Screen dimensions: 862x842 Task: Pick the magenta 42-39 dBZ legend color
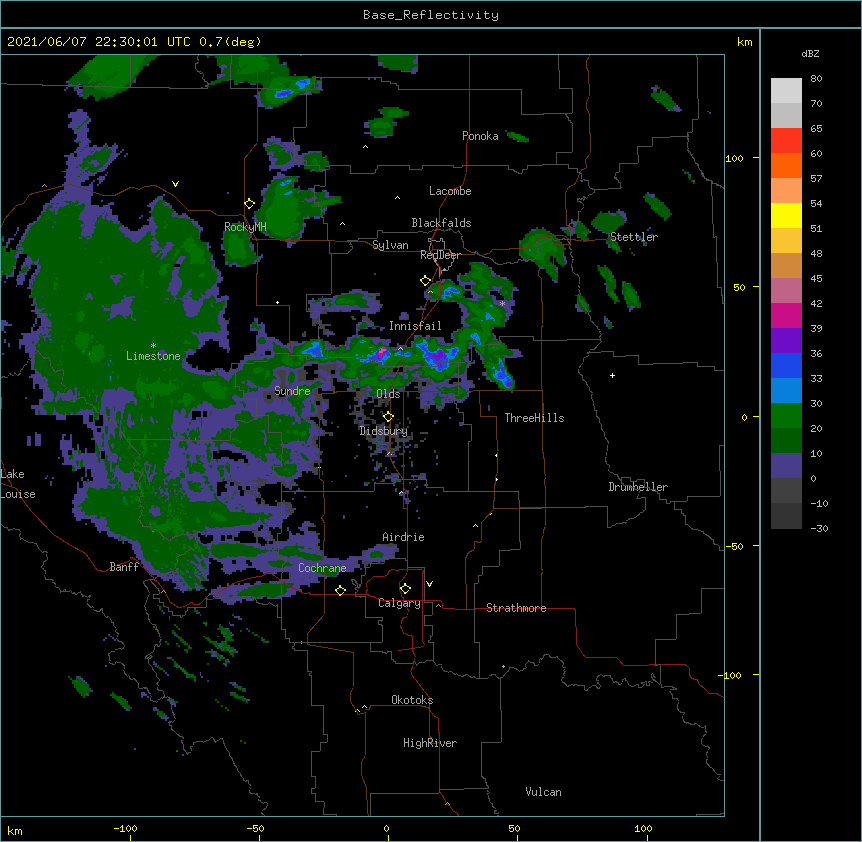[786, 315]
